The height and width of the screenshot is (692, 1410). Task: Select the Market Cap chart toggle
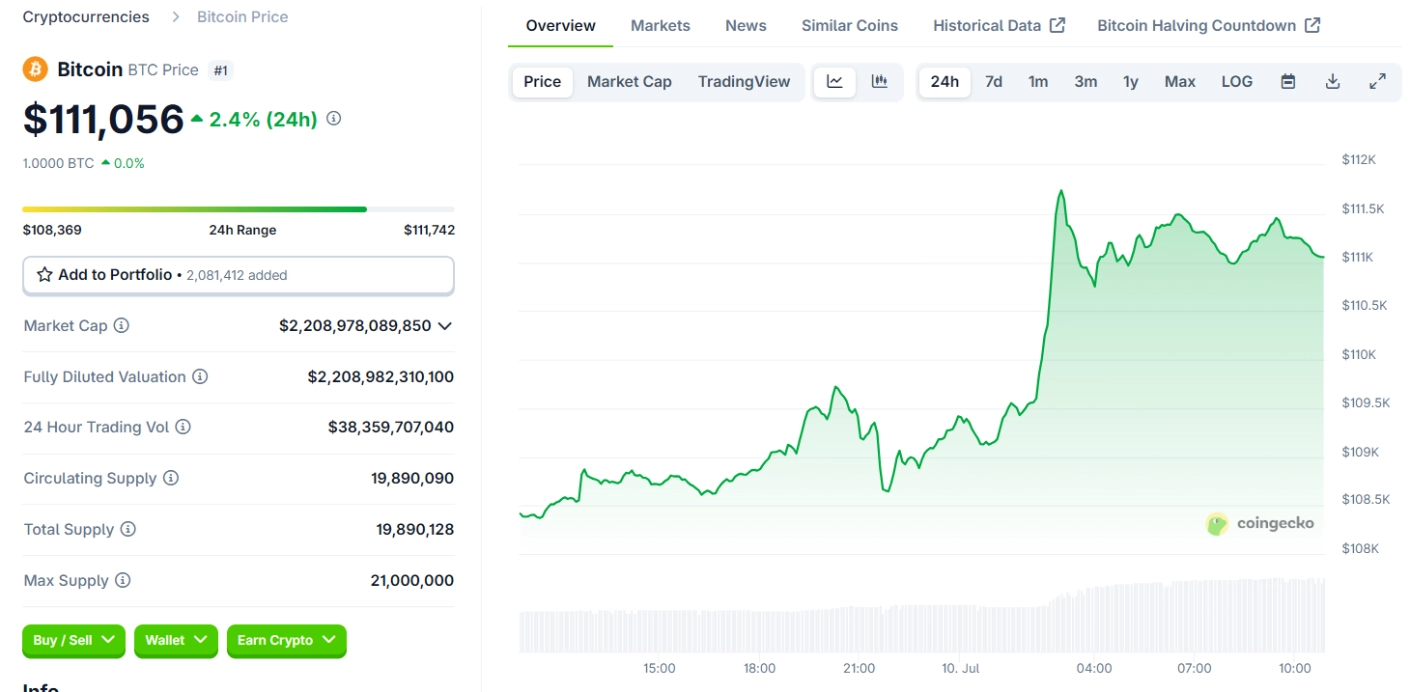629,81
